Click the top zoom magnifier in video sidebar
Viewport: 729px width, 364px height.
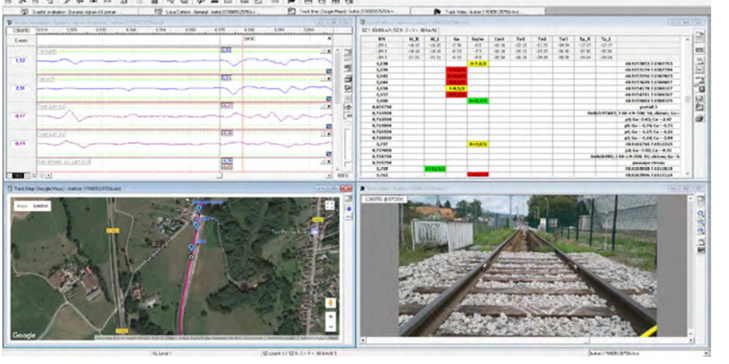click(701, 213)
